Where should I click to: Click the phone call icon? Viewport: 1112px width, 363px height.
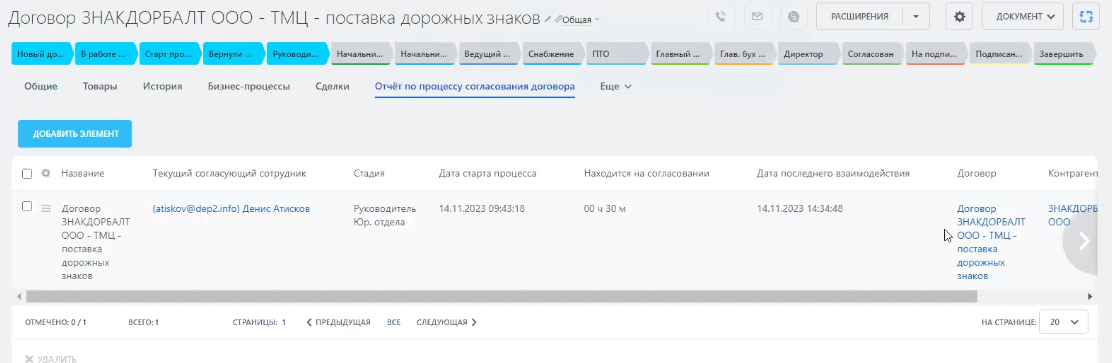pyautogui.click(x=721, y=16)
